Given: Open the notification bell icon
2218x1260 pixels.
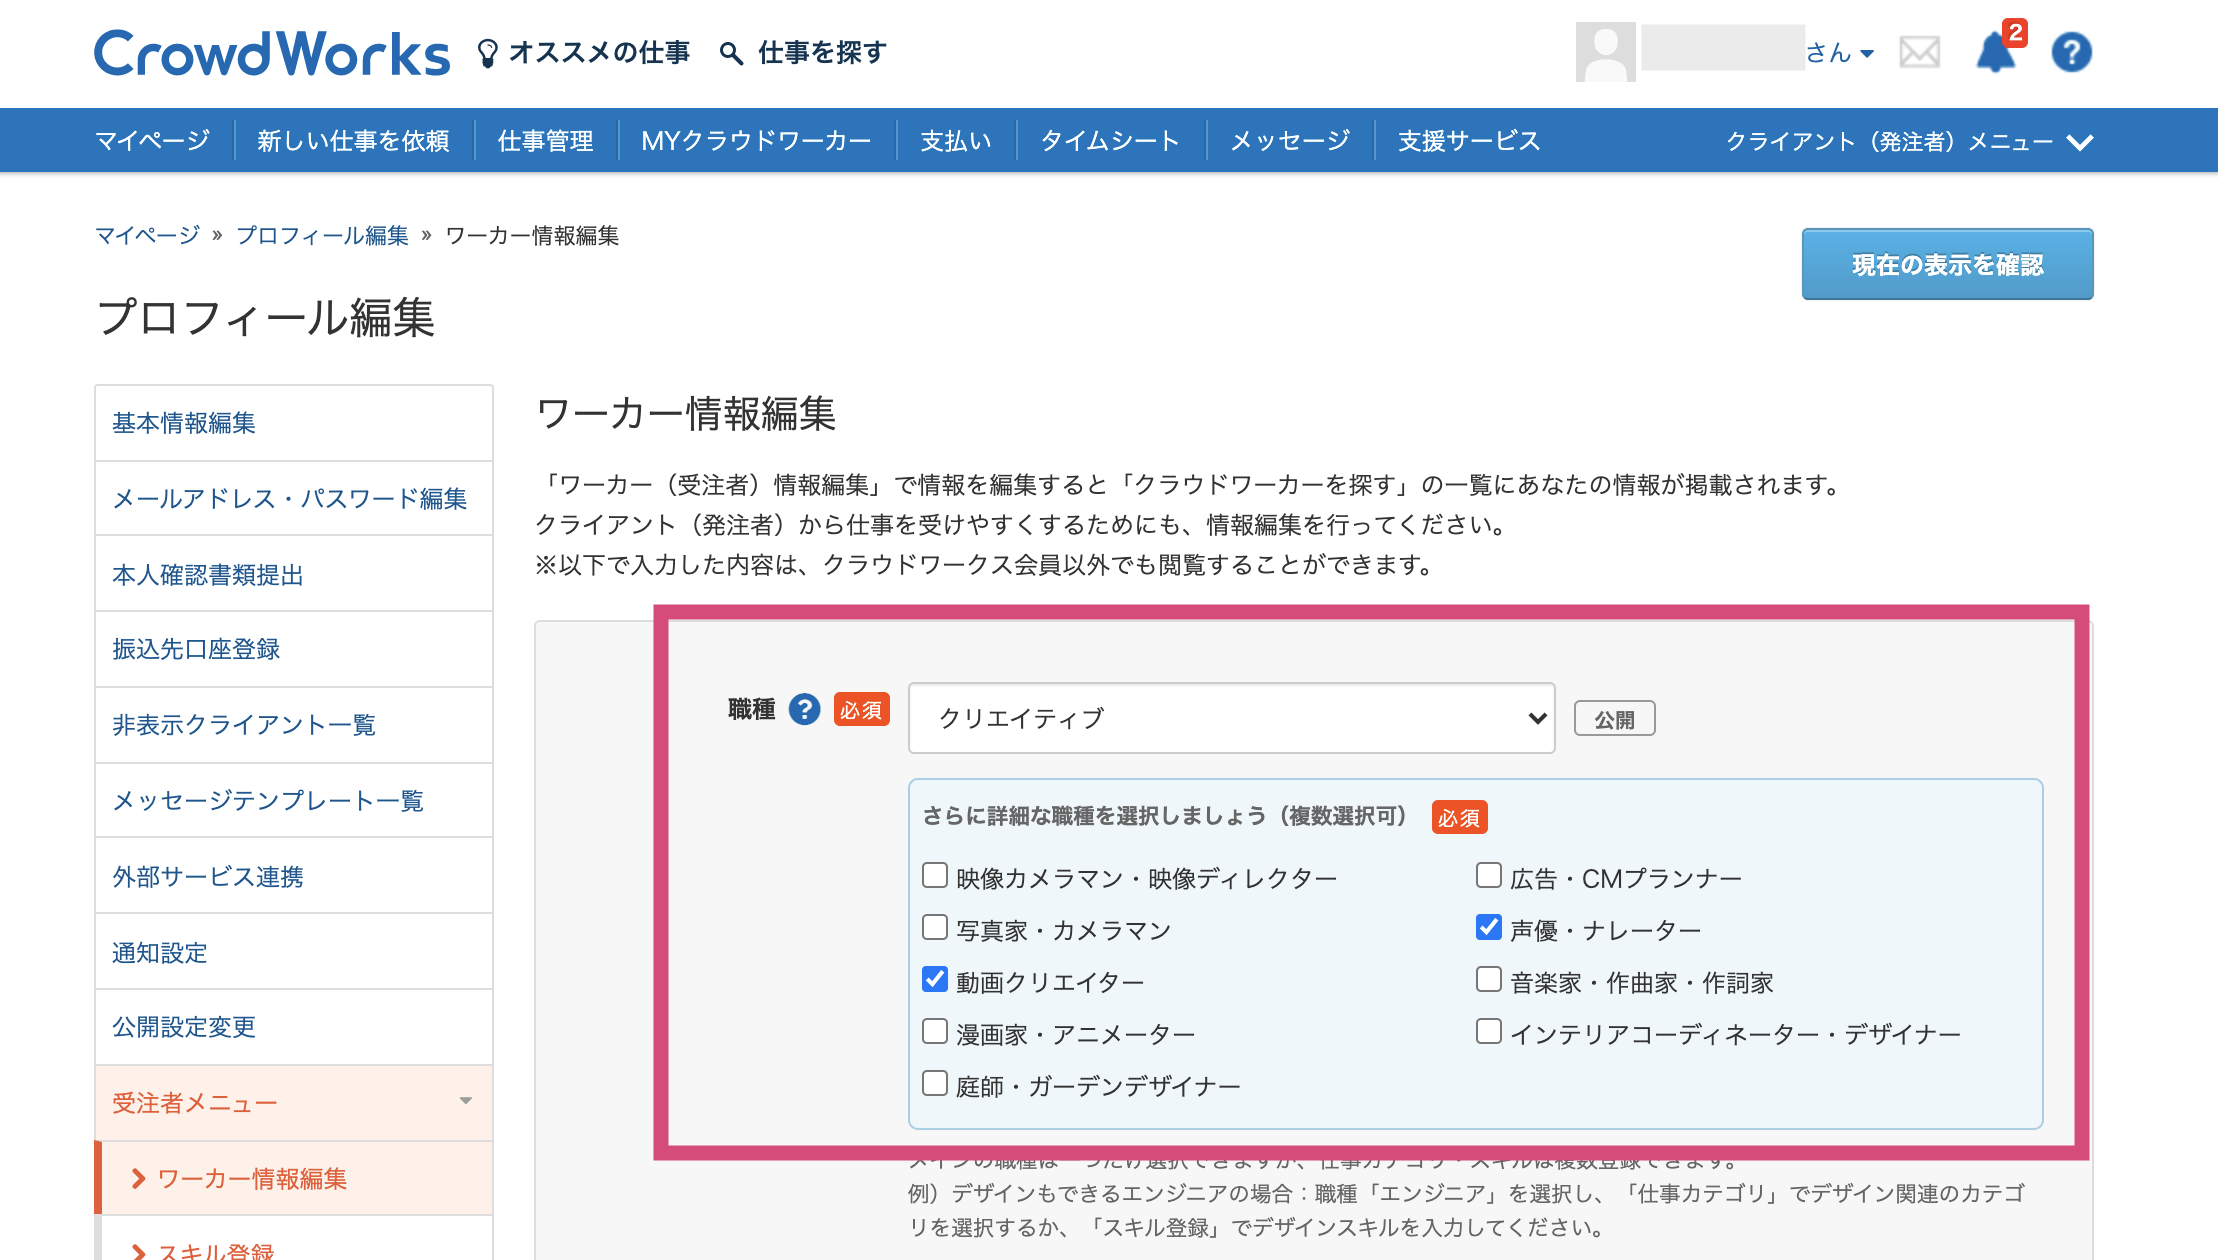Looking at the screenshot, I should (x=1995, y=52).
